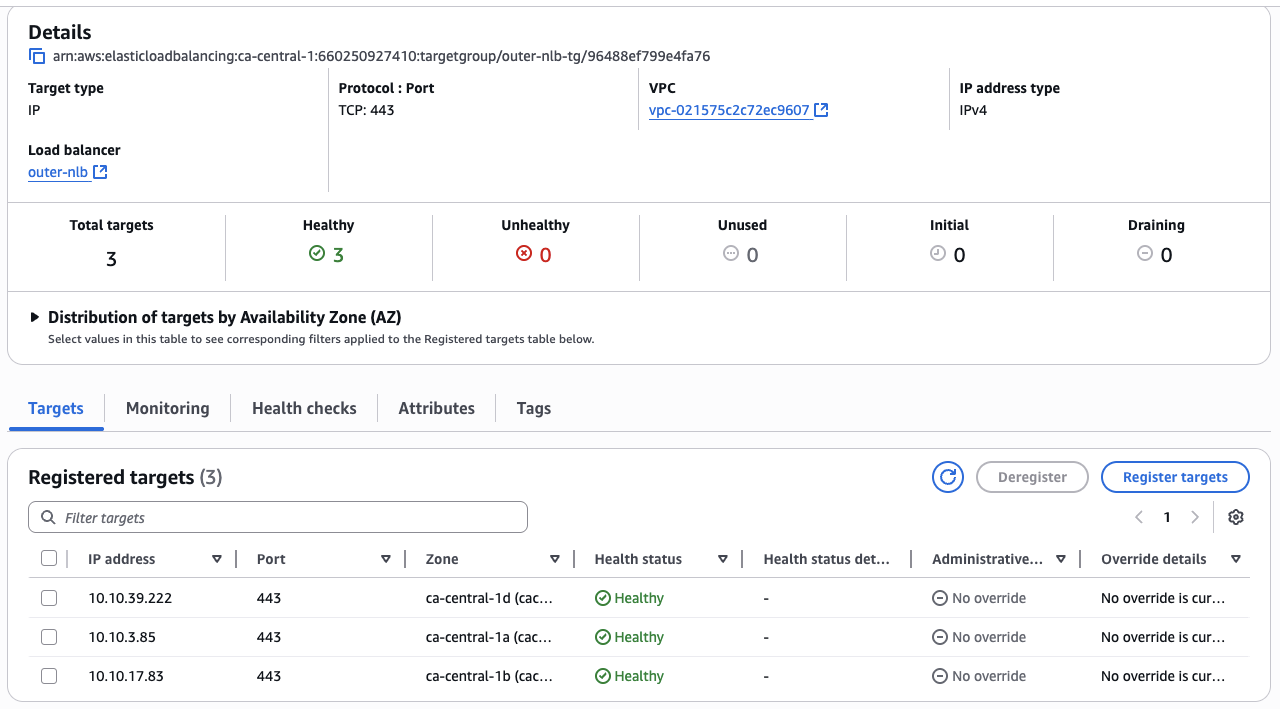Open the Monitoring tab

coord(167,408)
